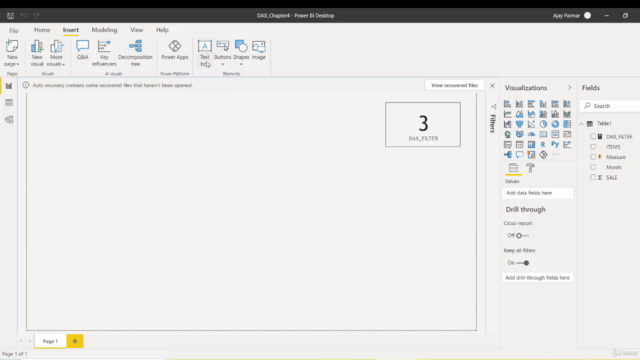Open the New page dropdown
The width and height of the screenshot is (640, 360).
pos(12,64)
